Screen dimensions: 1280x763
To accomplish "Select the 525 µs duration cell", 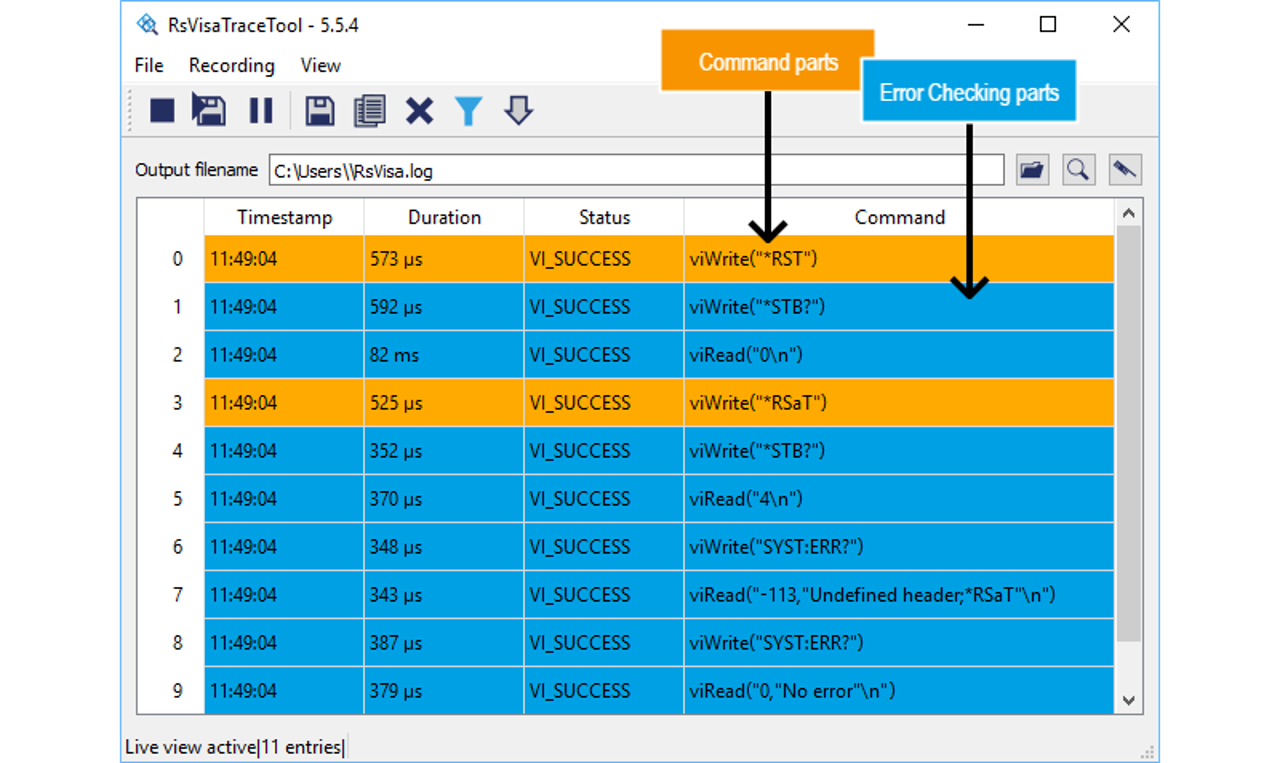I will point(444,403).
